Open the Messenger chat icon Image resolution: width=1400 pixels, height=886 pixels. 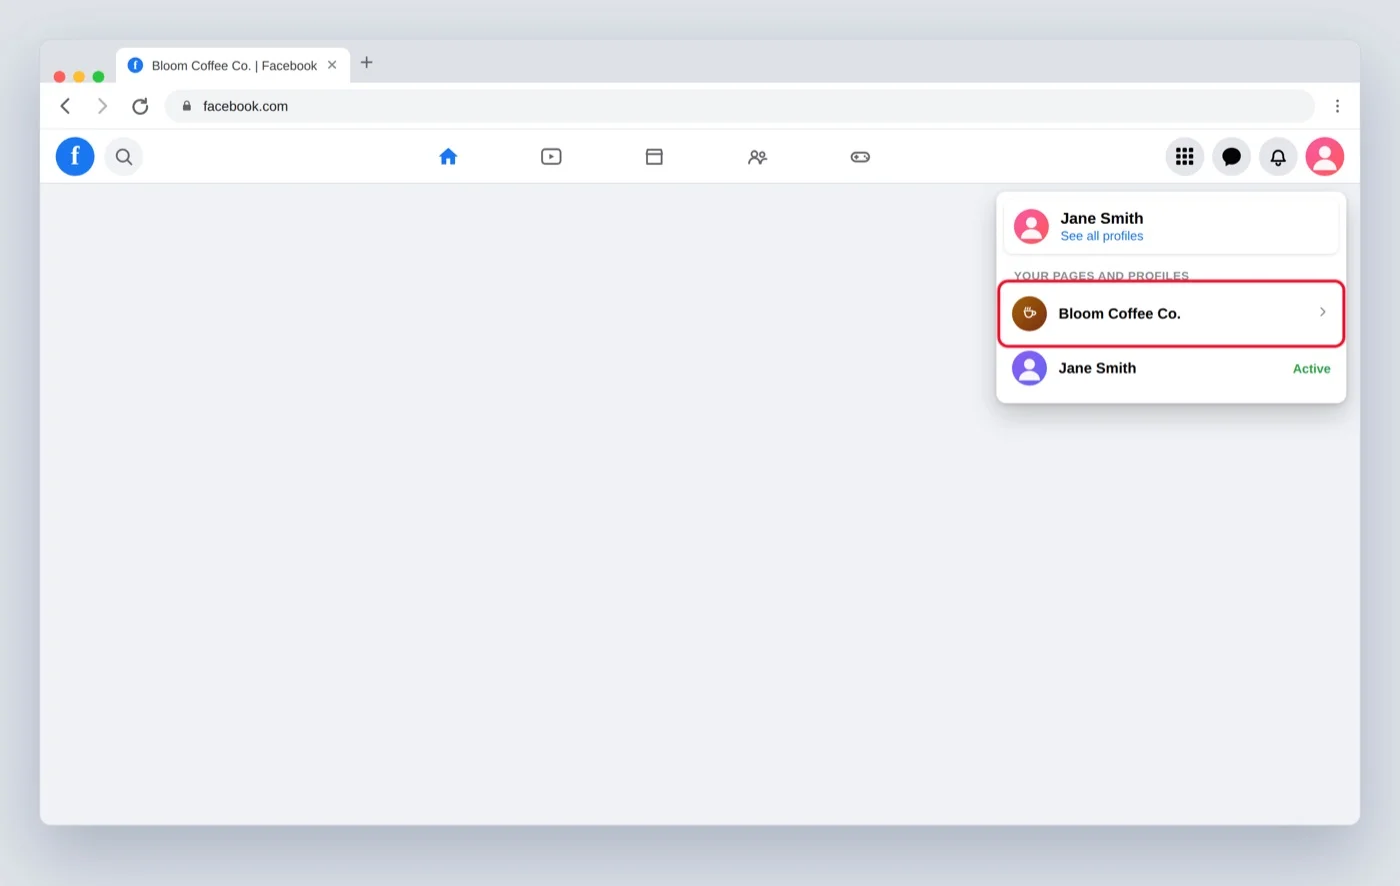coord(1232,156)
